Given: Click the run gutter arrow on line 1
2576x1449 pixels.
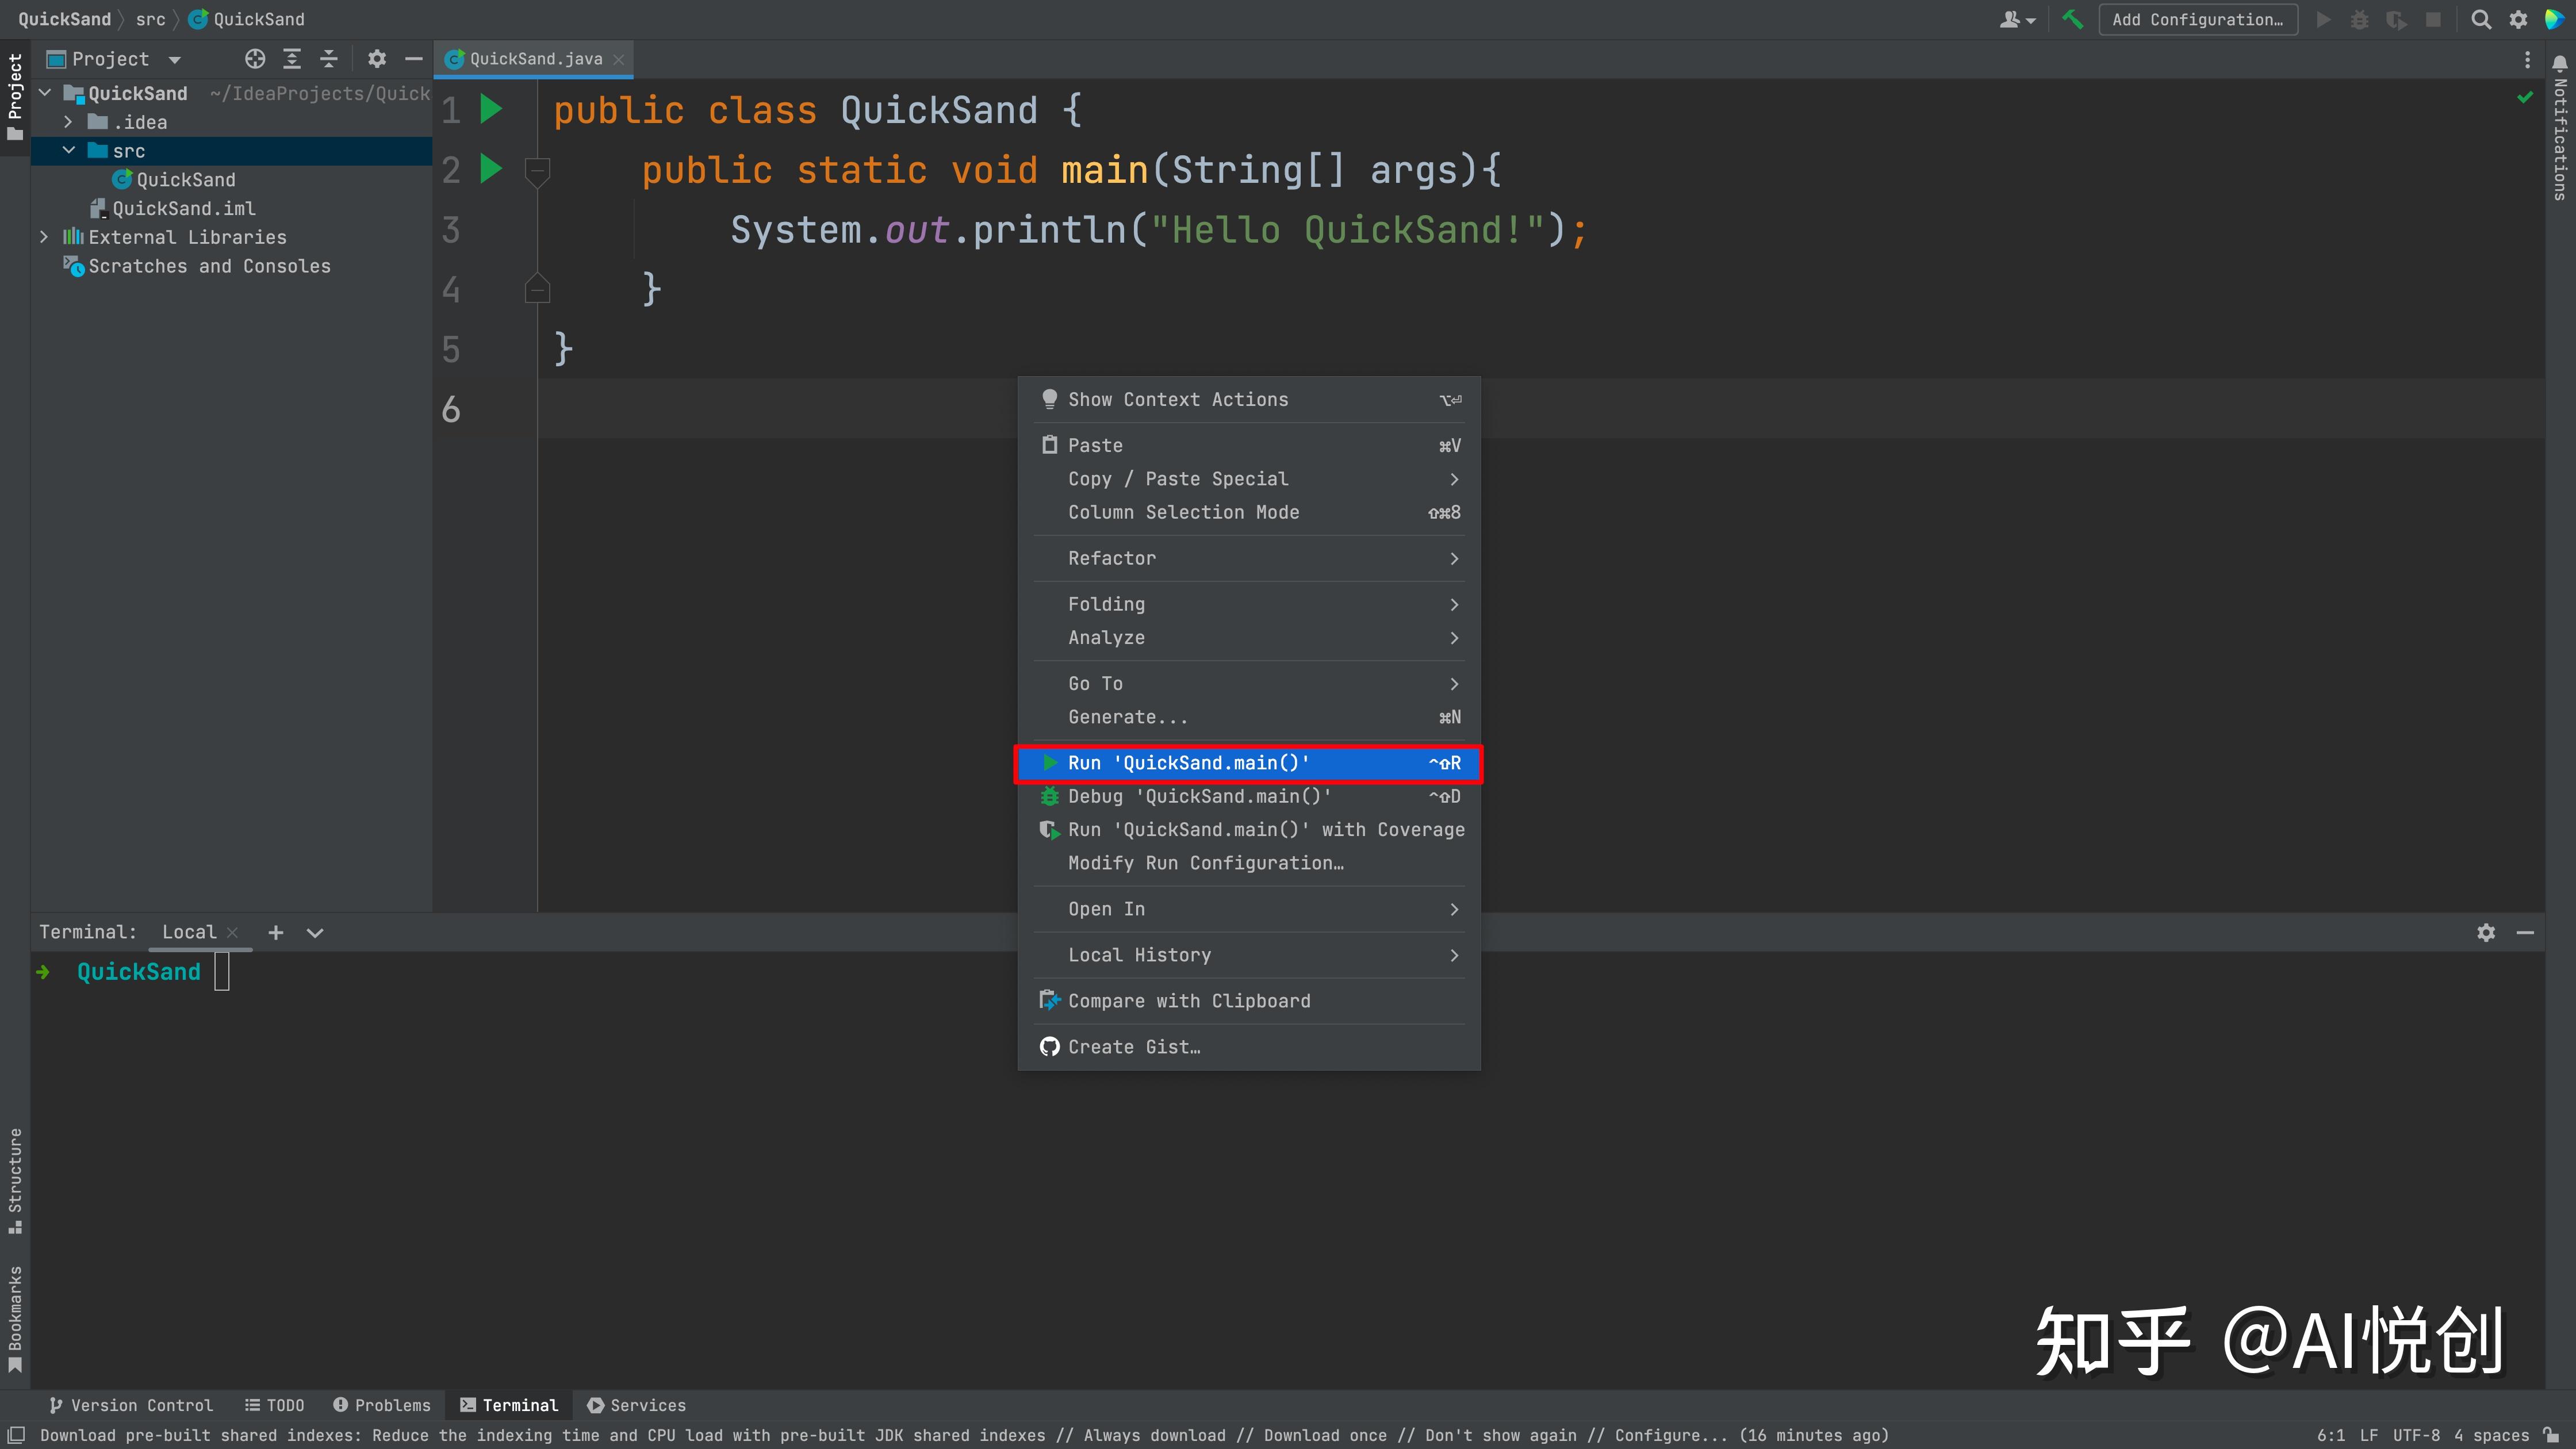Looking at the screenshot, I should [490, 109].
